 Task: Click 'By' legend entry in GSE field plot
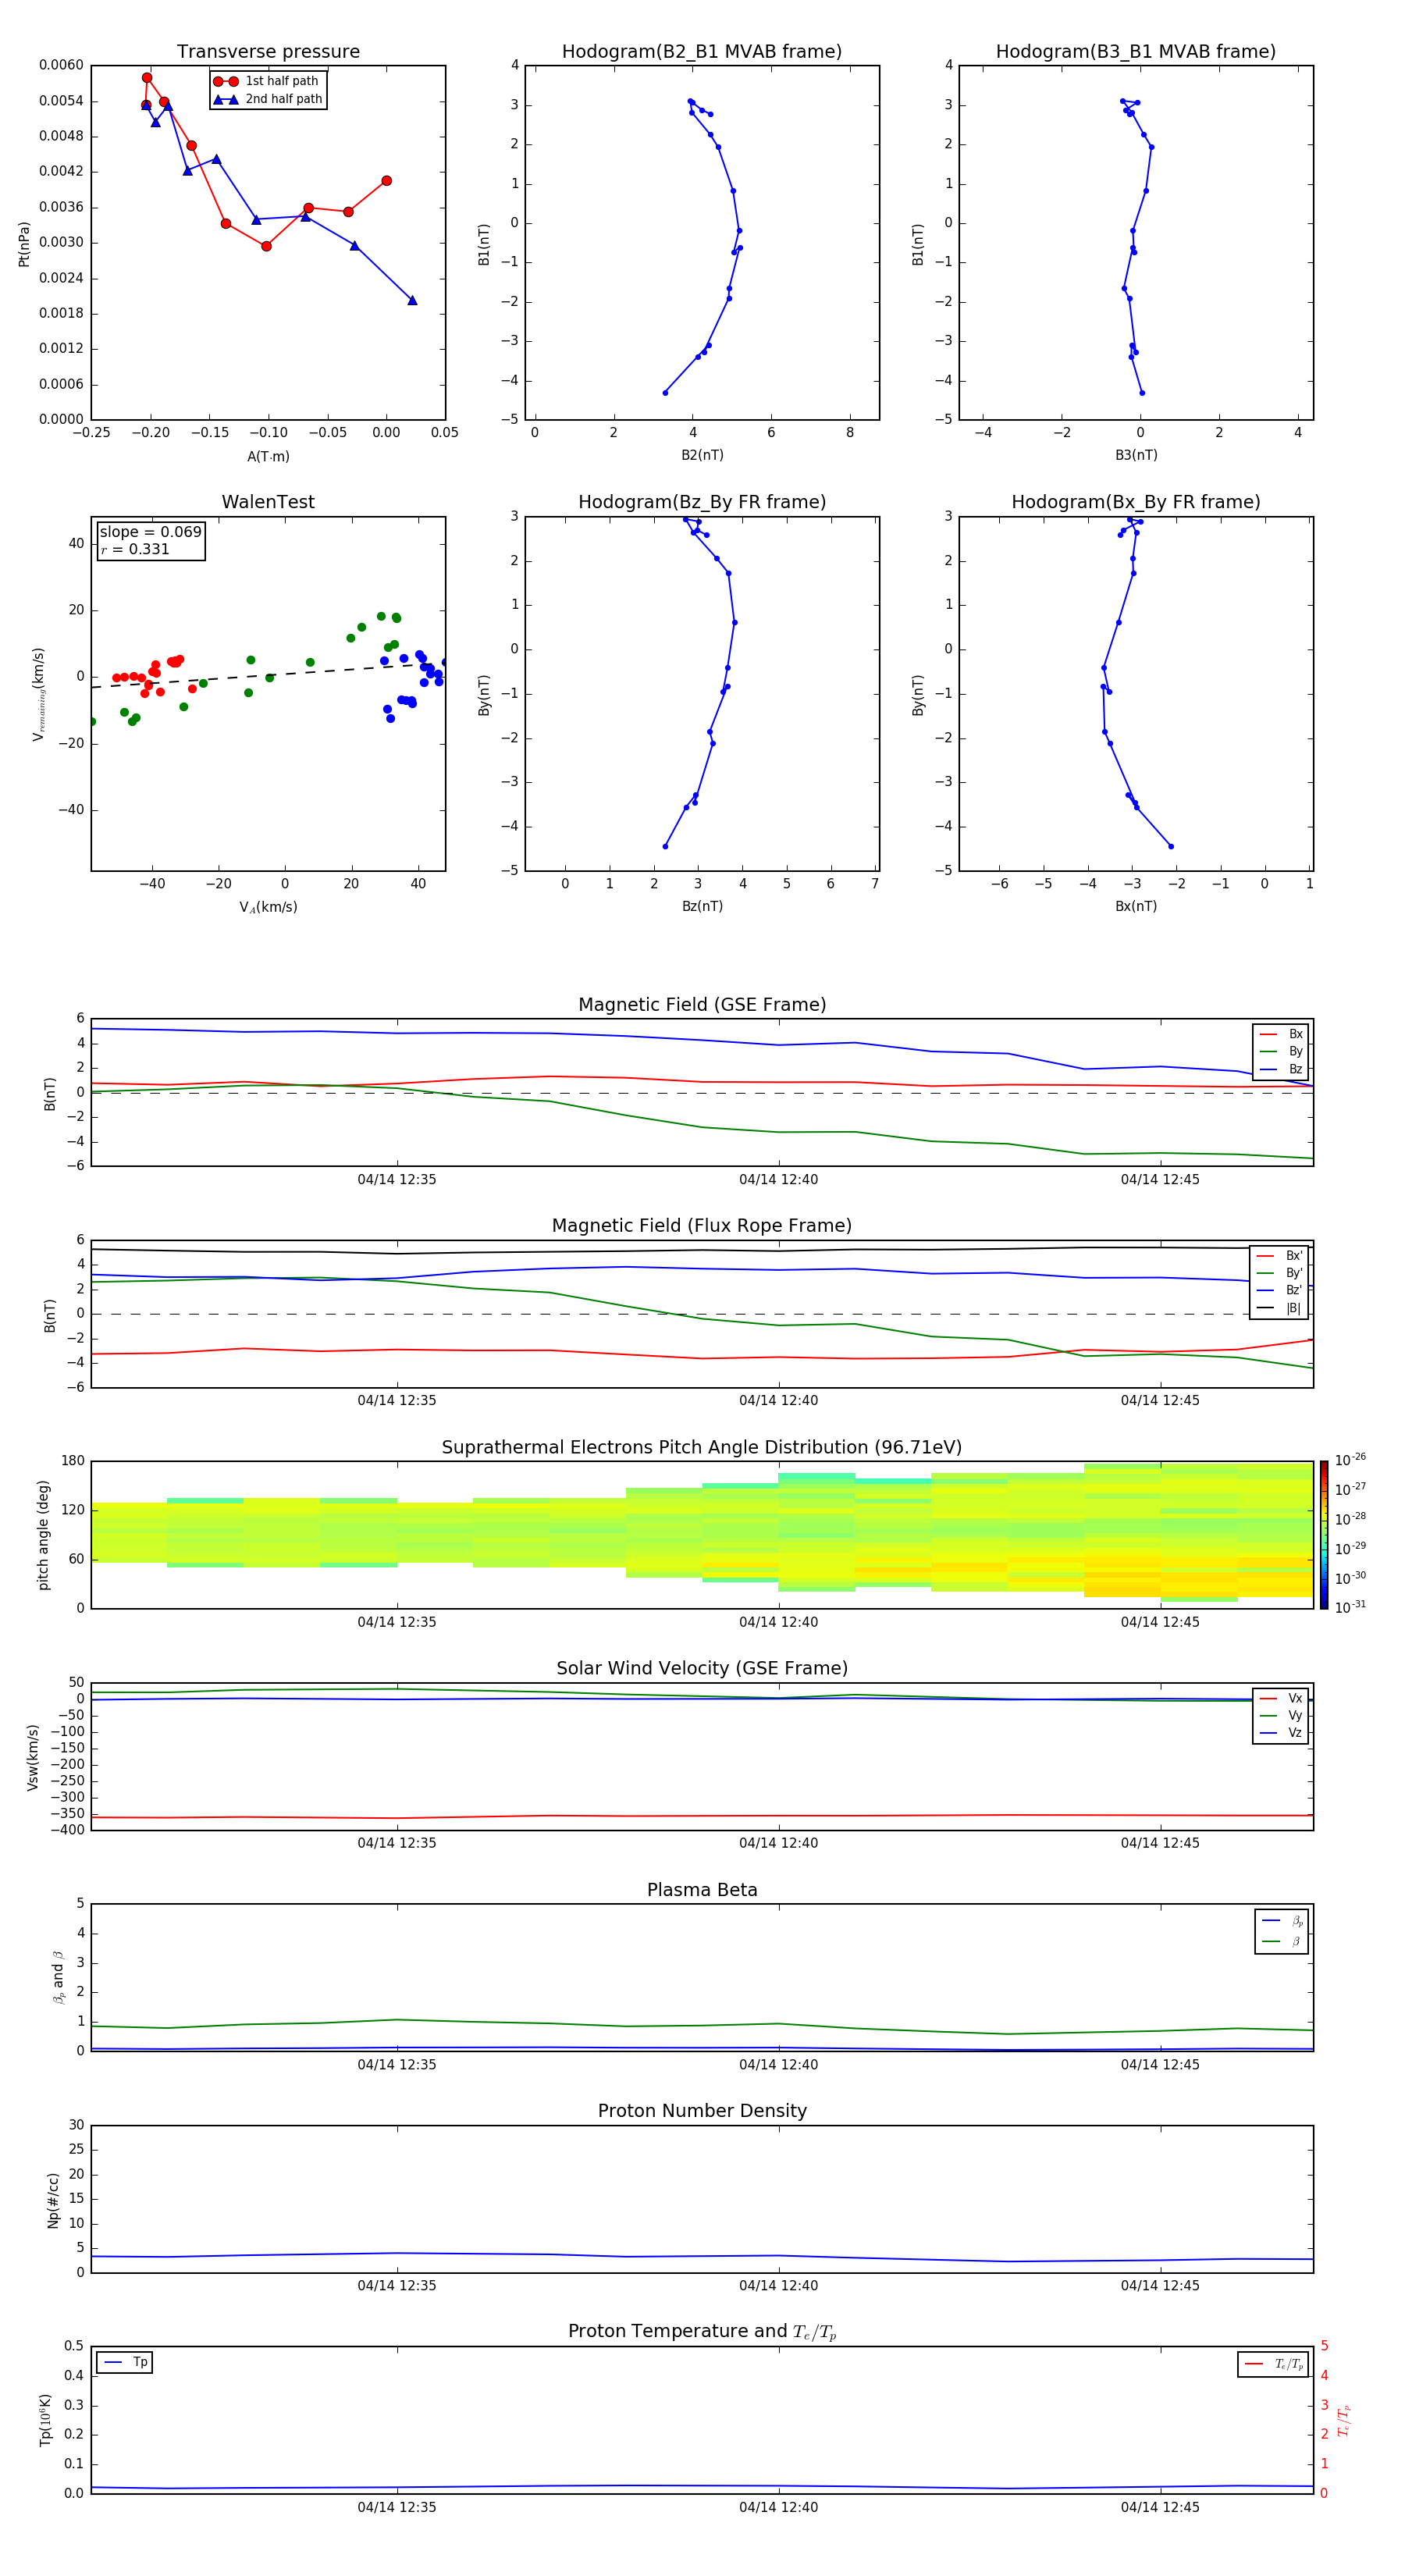pos(1281,1052)
